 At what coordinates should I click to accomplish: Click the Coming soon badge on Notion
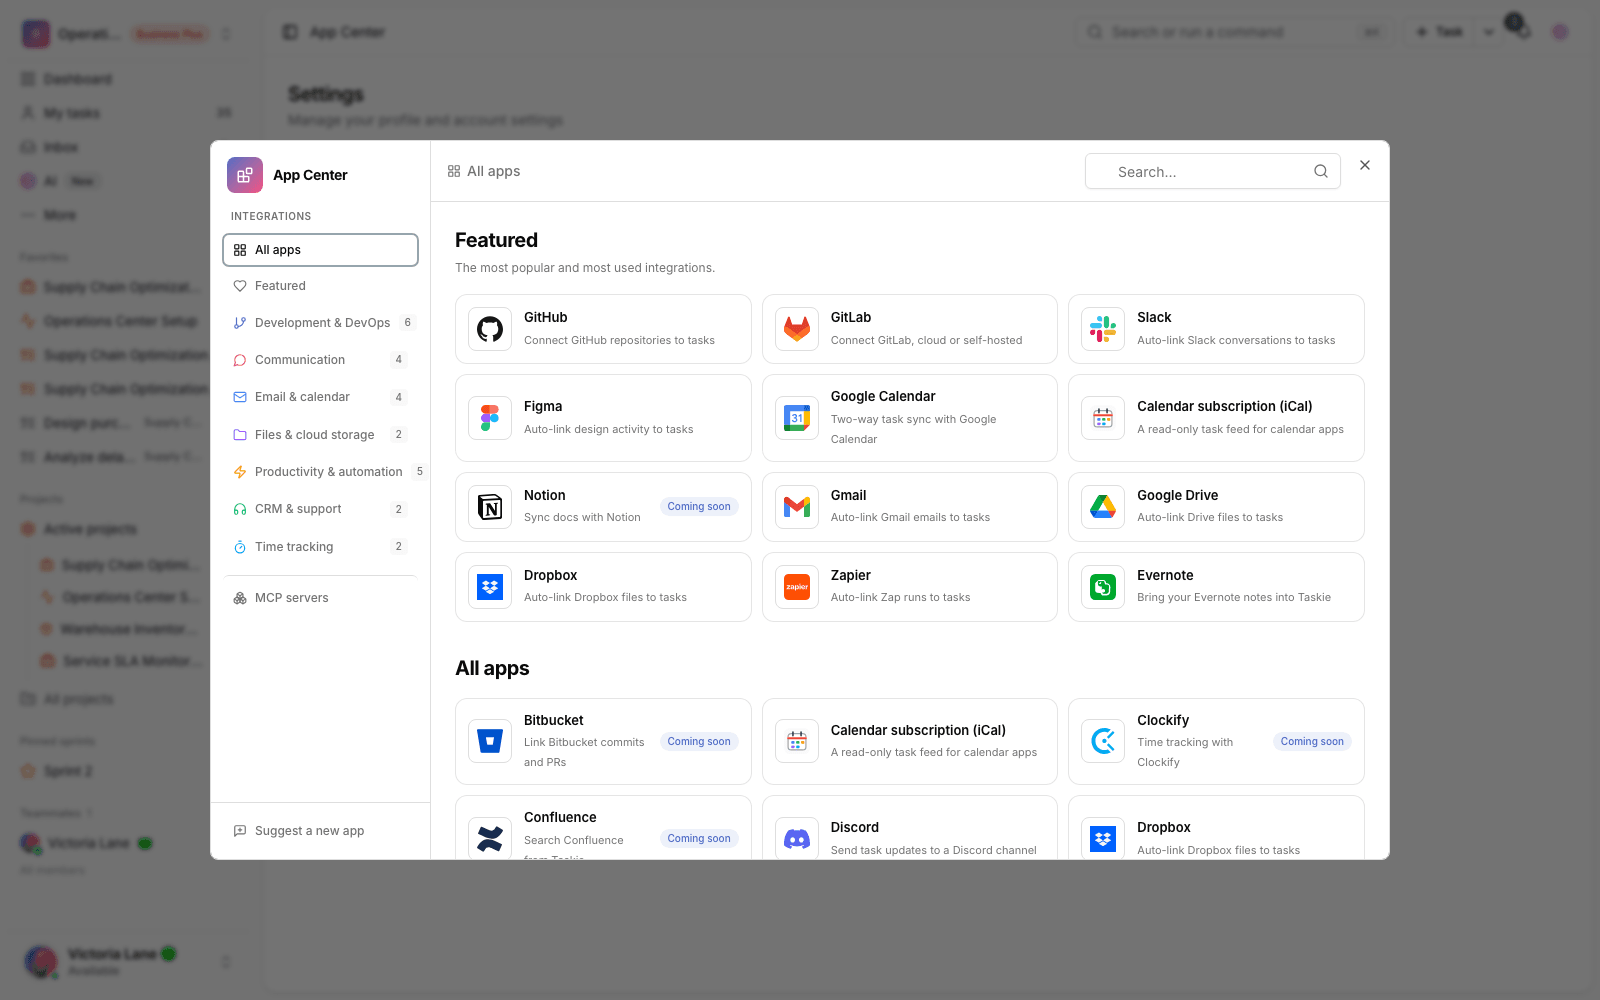pyautogui.click(x=699, y=507)
